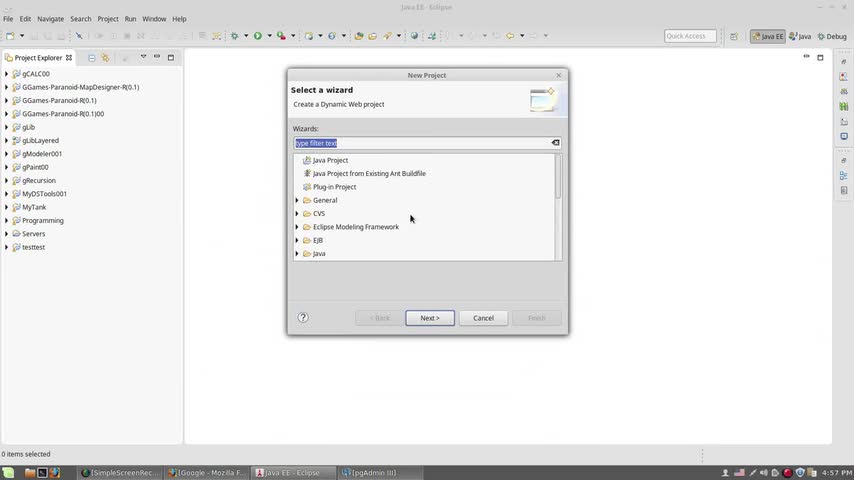The image size is (854, 480).
Task: Open the Search menu
Action: [81, 19]
